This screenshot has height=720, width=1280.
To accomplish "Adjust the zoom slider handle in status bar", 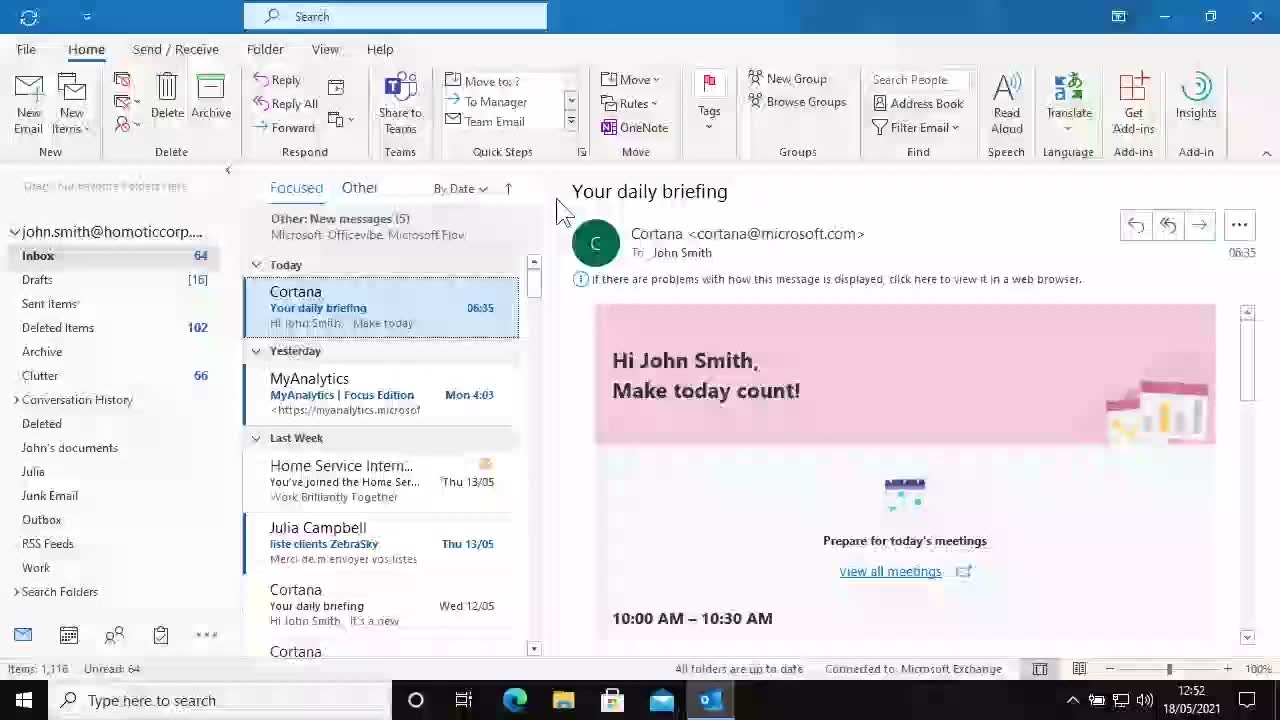I will point(1169,668).
